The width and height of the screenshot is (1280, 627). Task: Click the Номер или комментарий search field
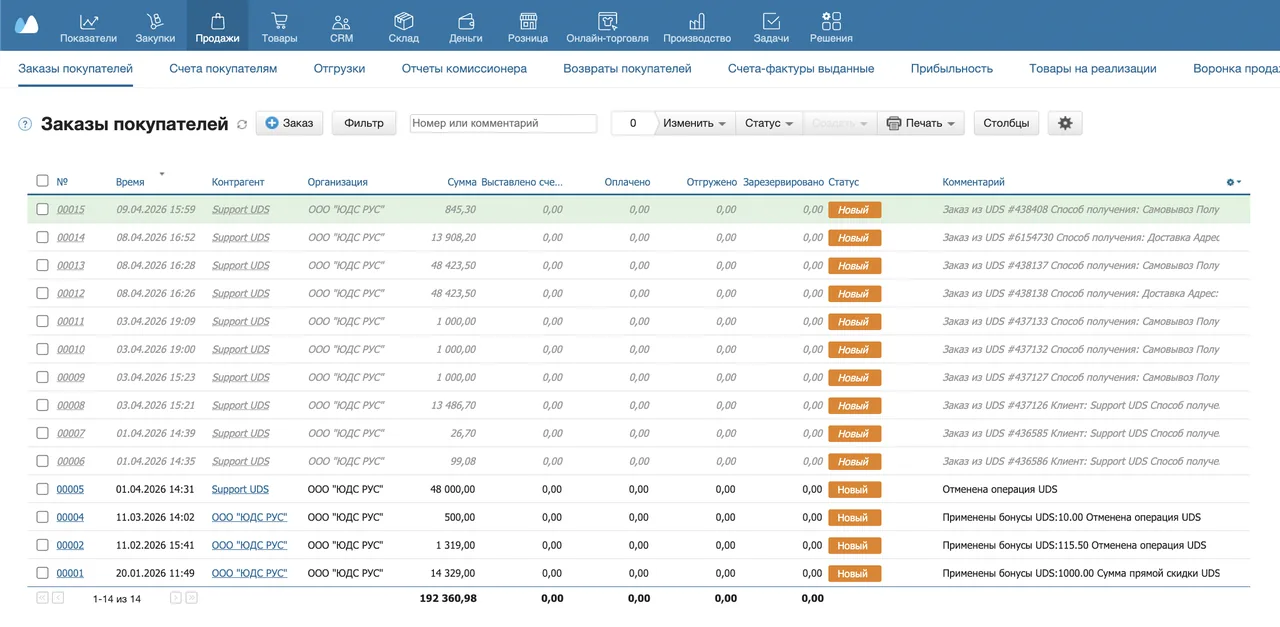503,123
